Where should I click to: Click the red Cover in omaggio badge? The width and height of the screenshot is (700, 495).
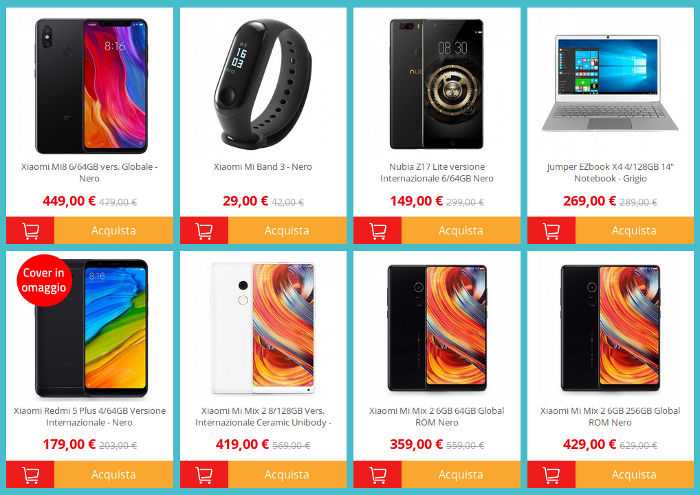pyautogui.click(x=44, y=280)
